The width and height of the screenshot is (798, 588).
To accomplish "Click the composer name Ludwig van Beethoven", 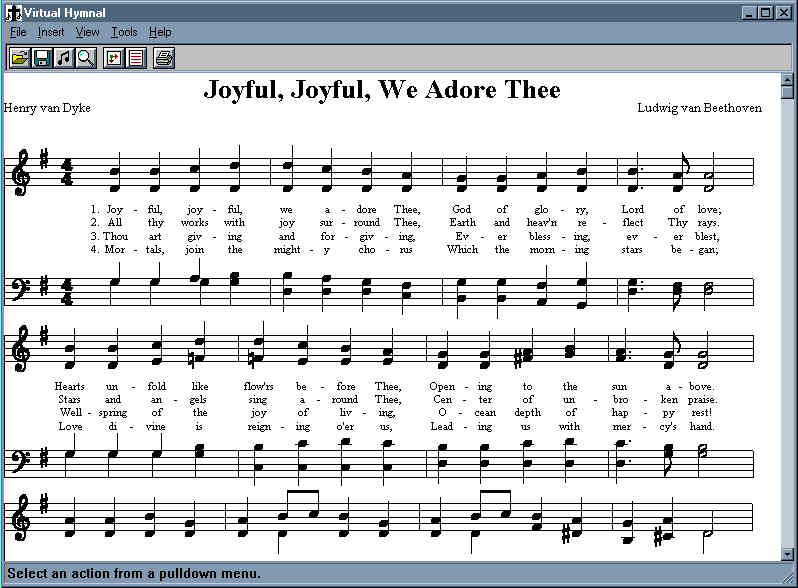I will tap(699, 108).
